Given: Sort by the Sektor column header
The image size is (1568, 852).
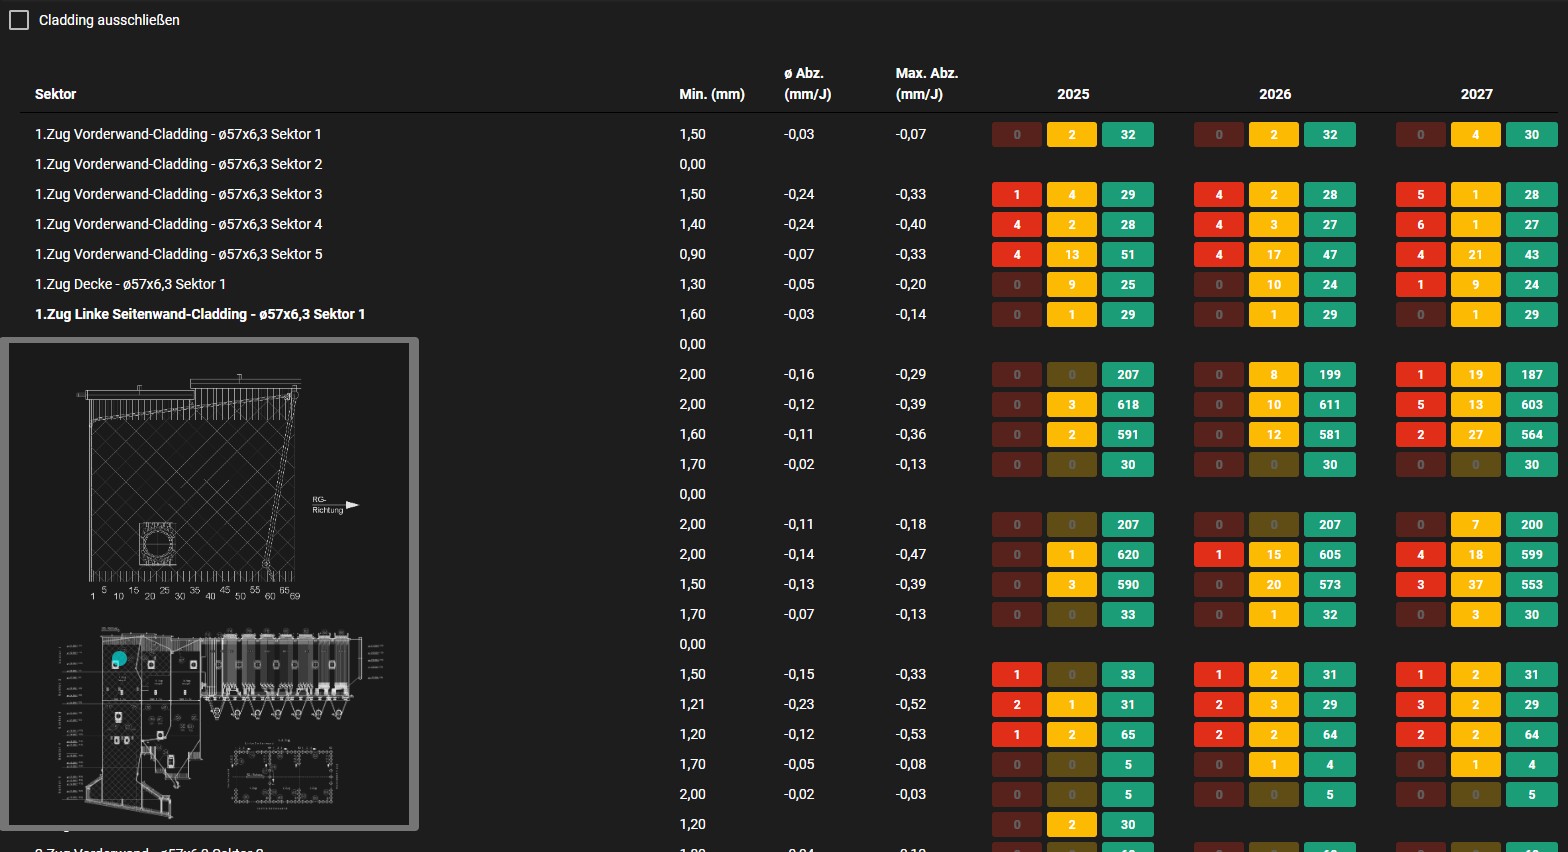Looking at the screenshot, I should (55, 94).
